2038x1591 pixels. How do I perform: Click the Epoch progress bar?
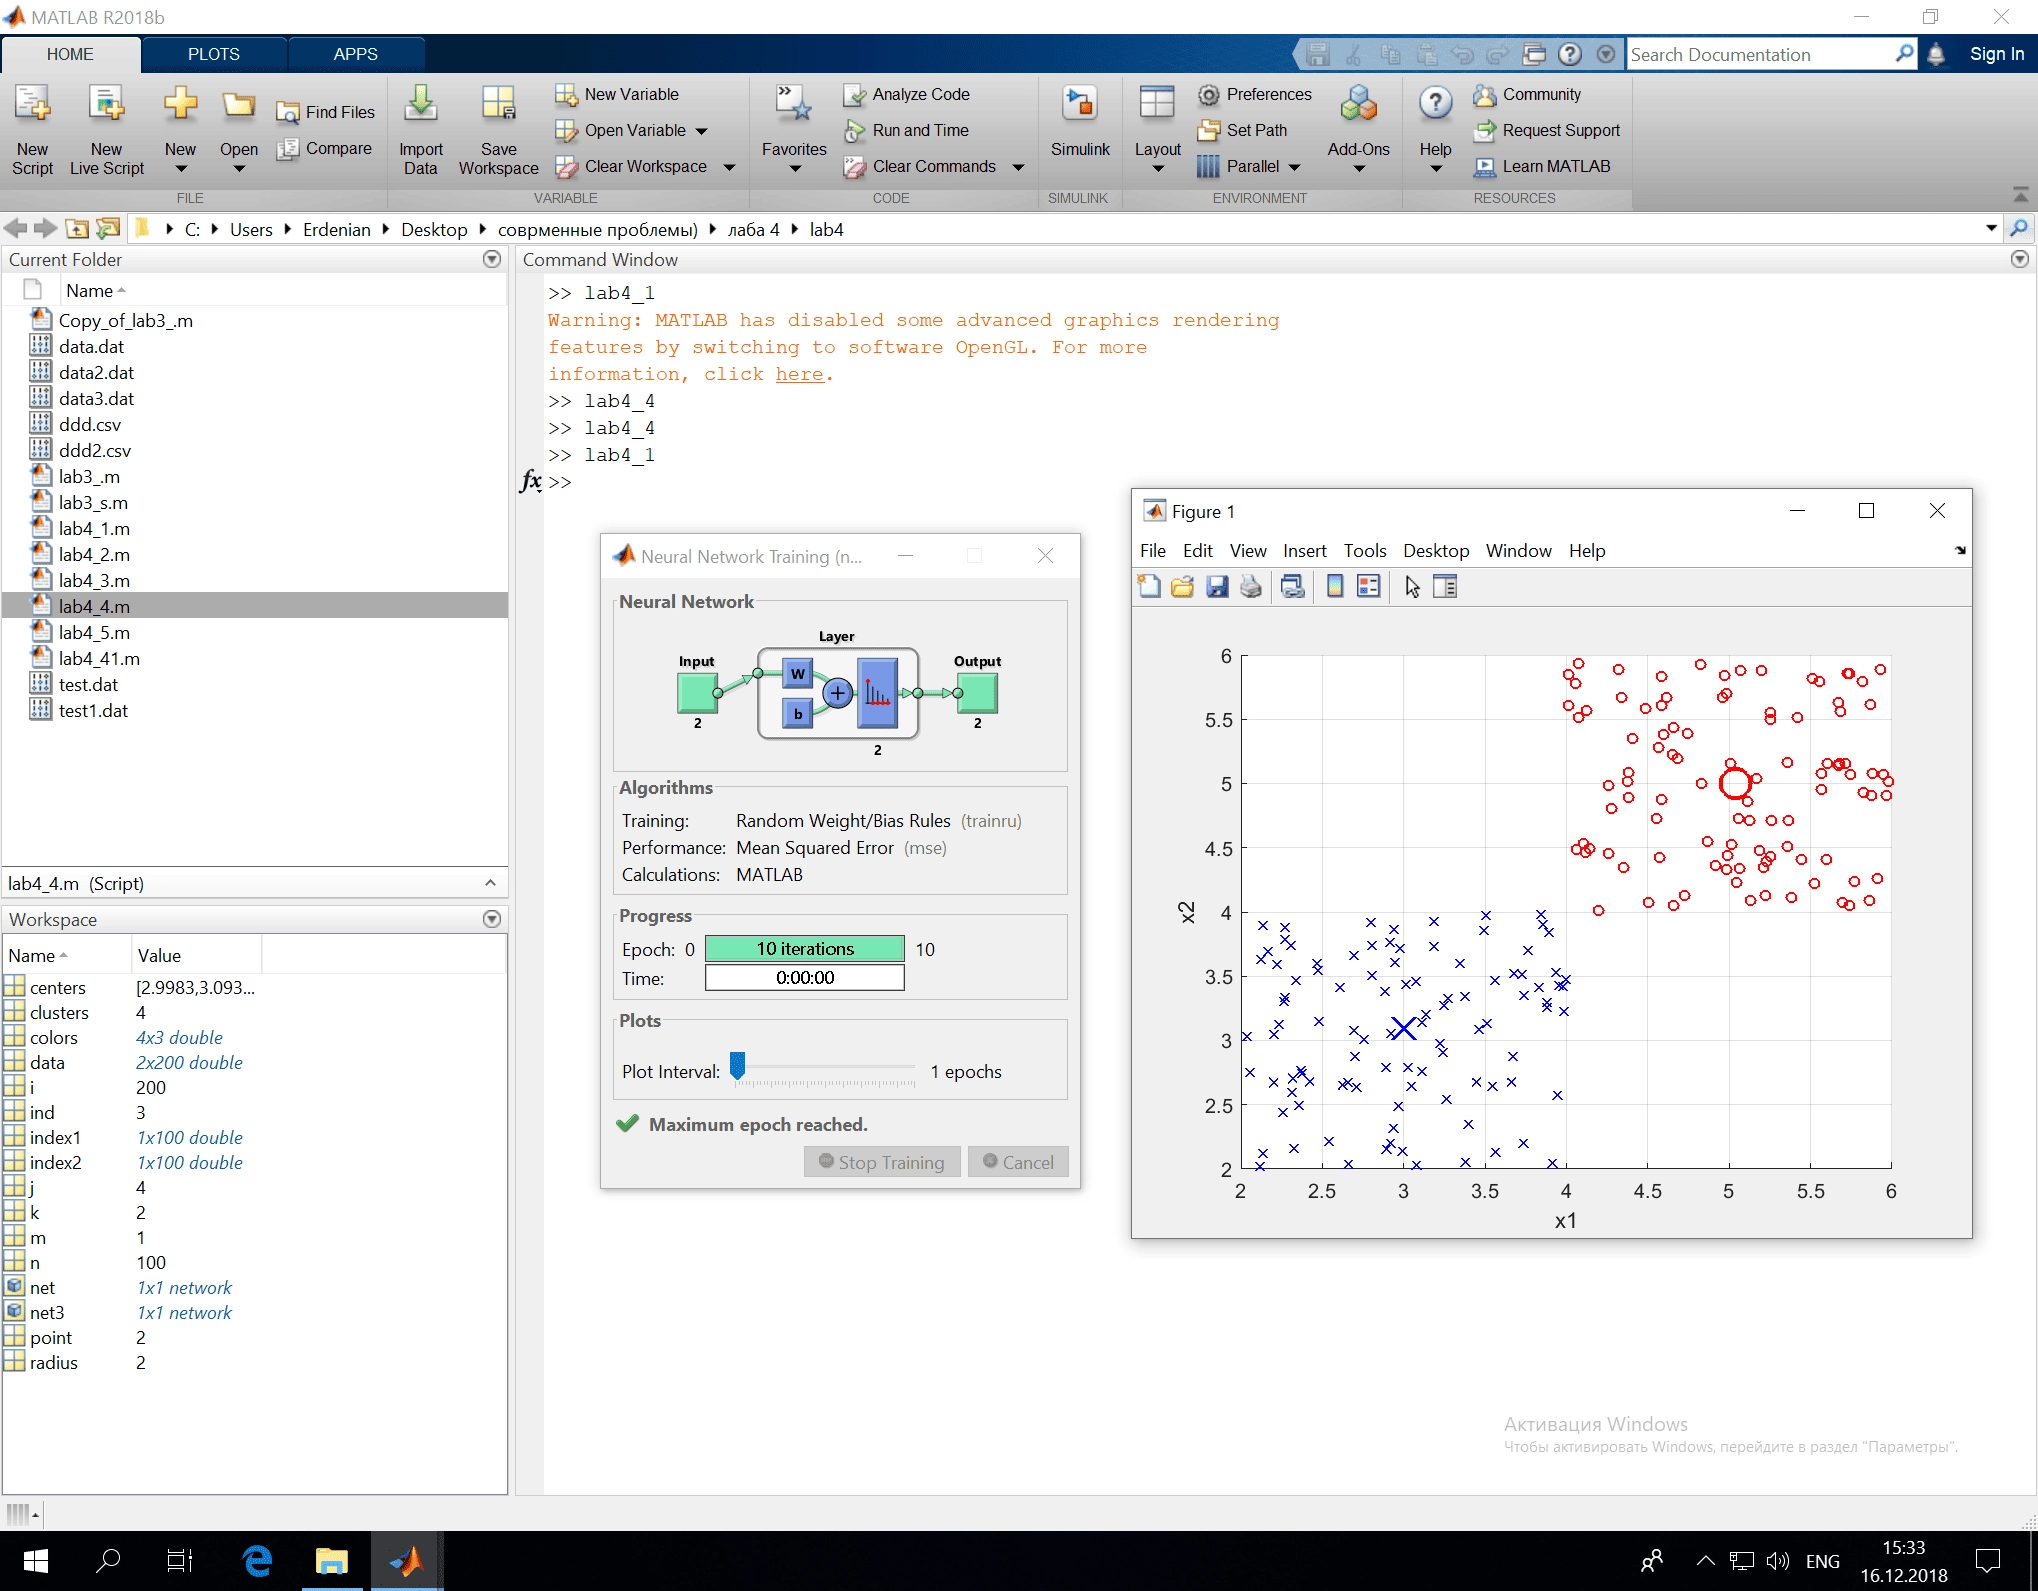[x=804, y=949]
